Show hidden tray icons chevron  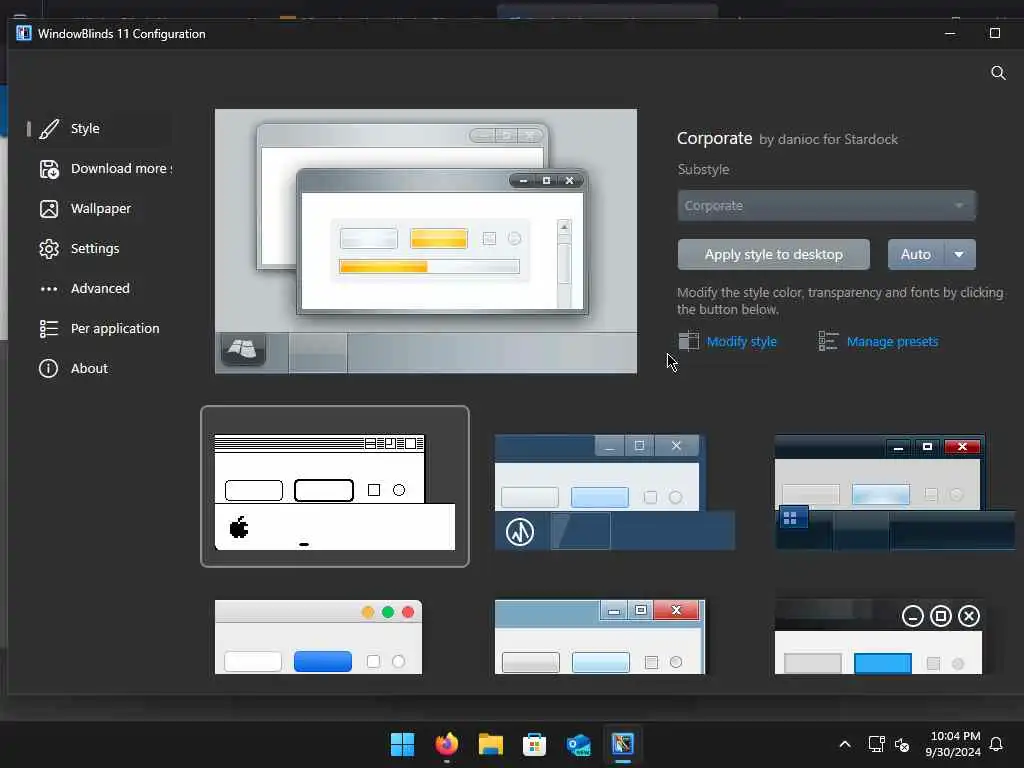point(844,744)
